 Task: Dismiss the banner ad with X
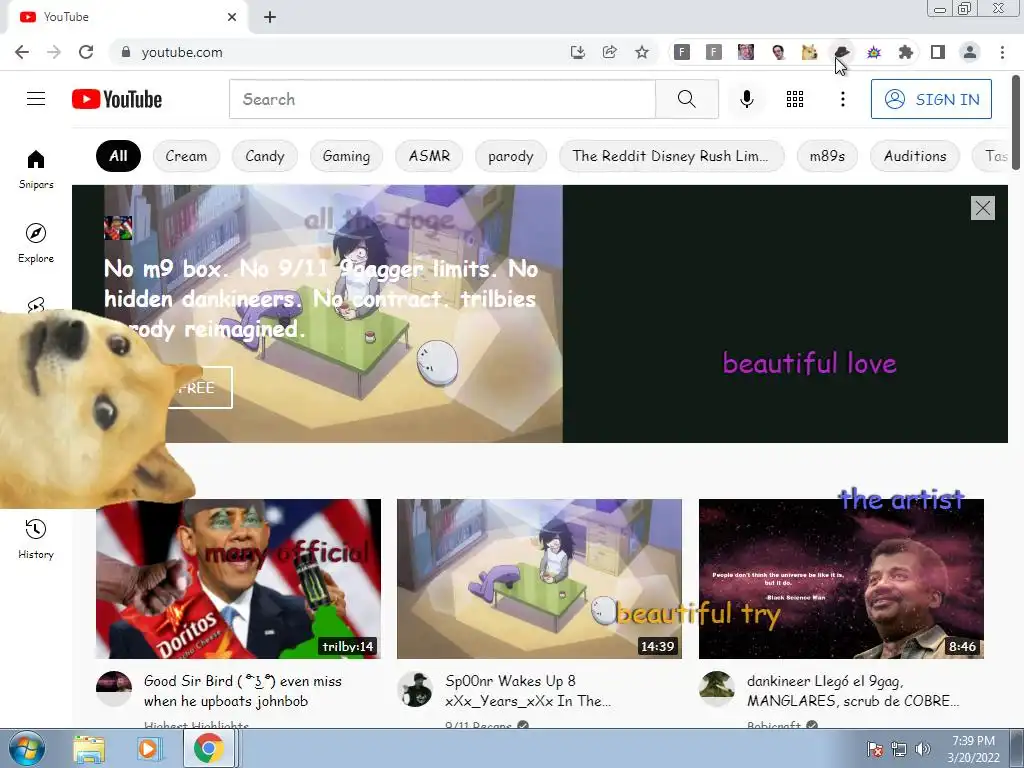[x=982, y=208]
